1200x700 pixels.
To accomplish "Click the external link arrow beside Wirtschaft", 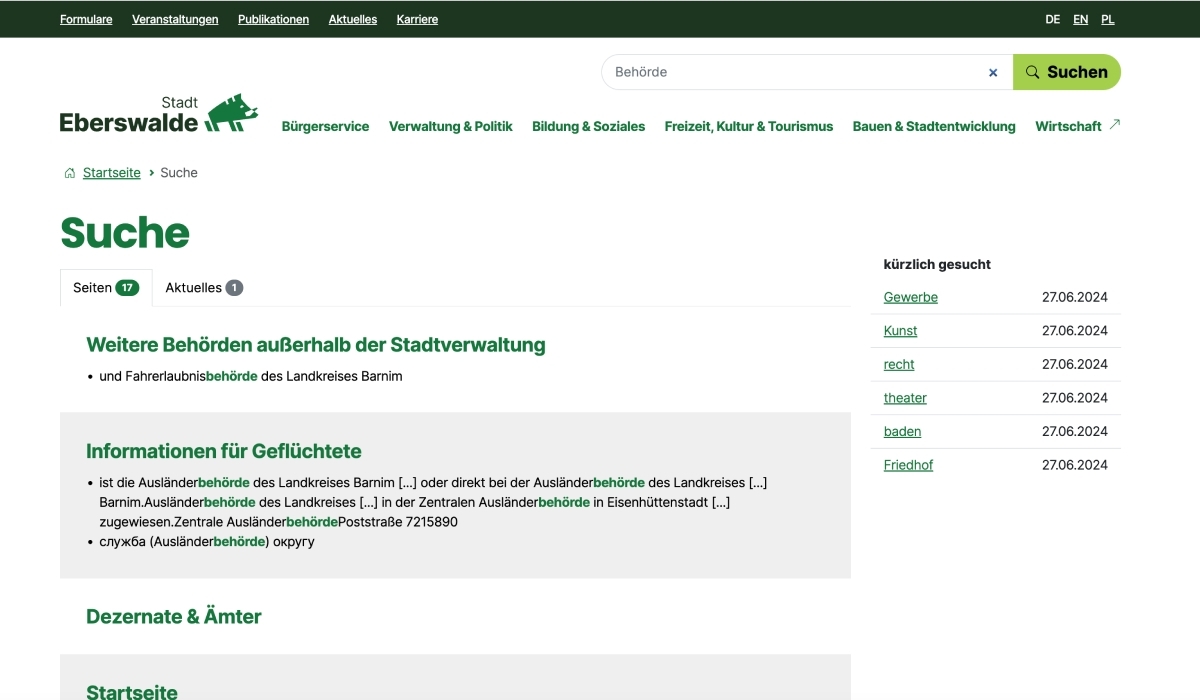I will point(1115,125).
